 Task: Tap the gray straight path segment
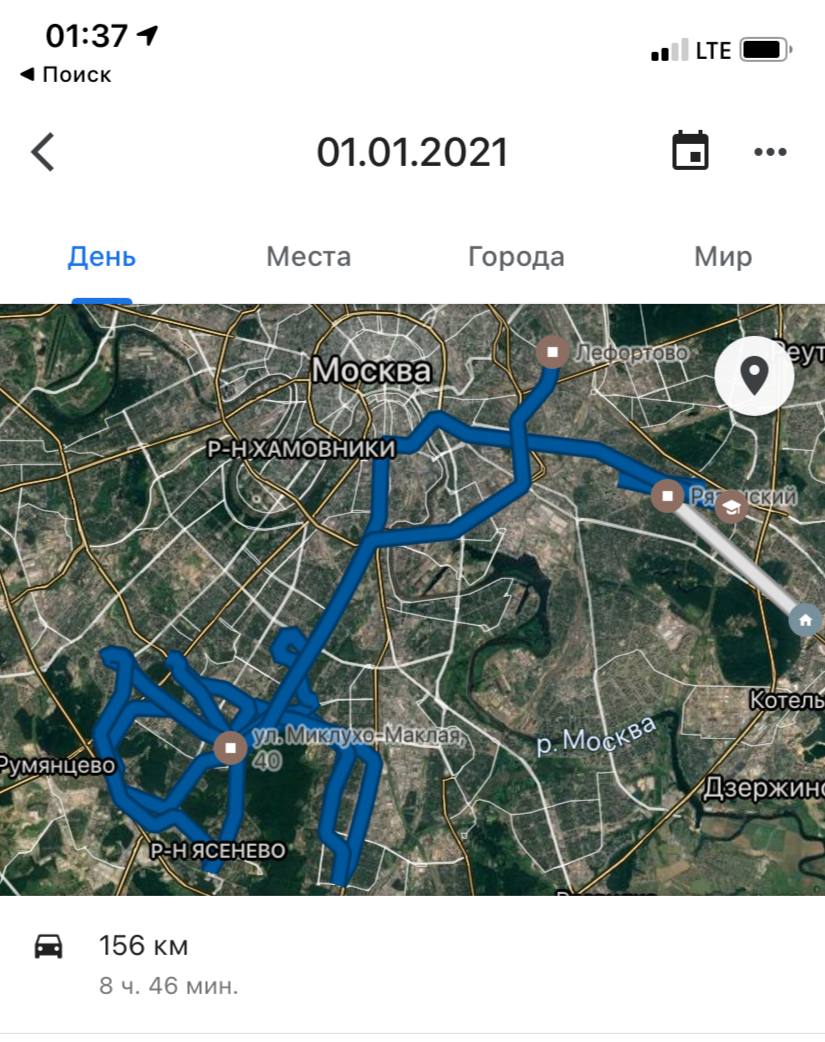tap(738, 560)
